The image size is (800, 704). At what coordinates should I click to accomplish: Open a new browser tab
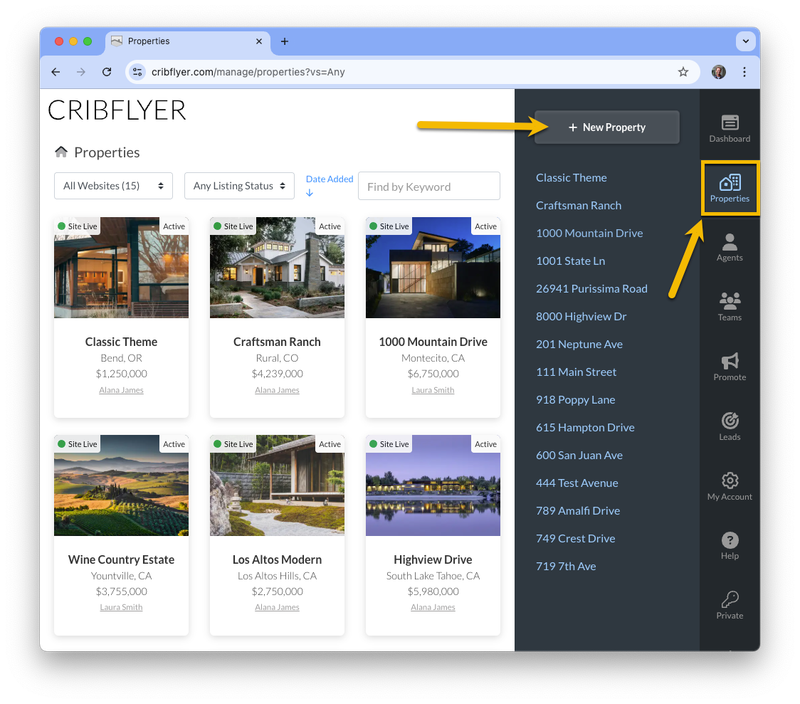point(285,41)
